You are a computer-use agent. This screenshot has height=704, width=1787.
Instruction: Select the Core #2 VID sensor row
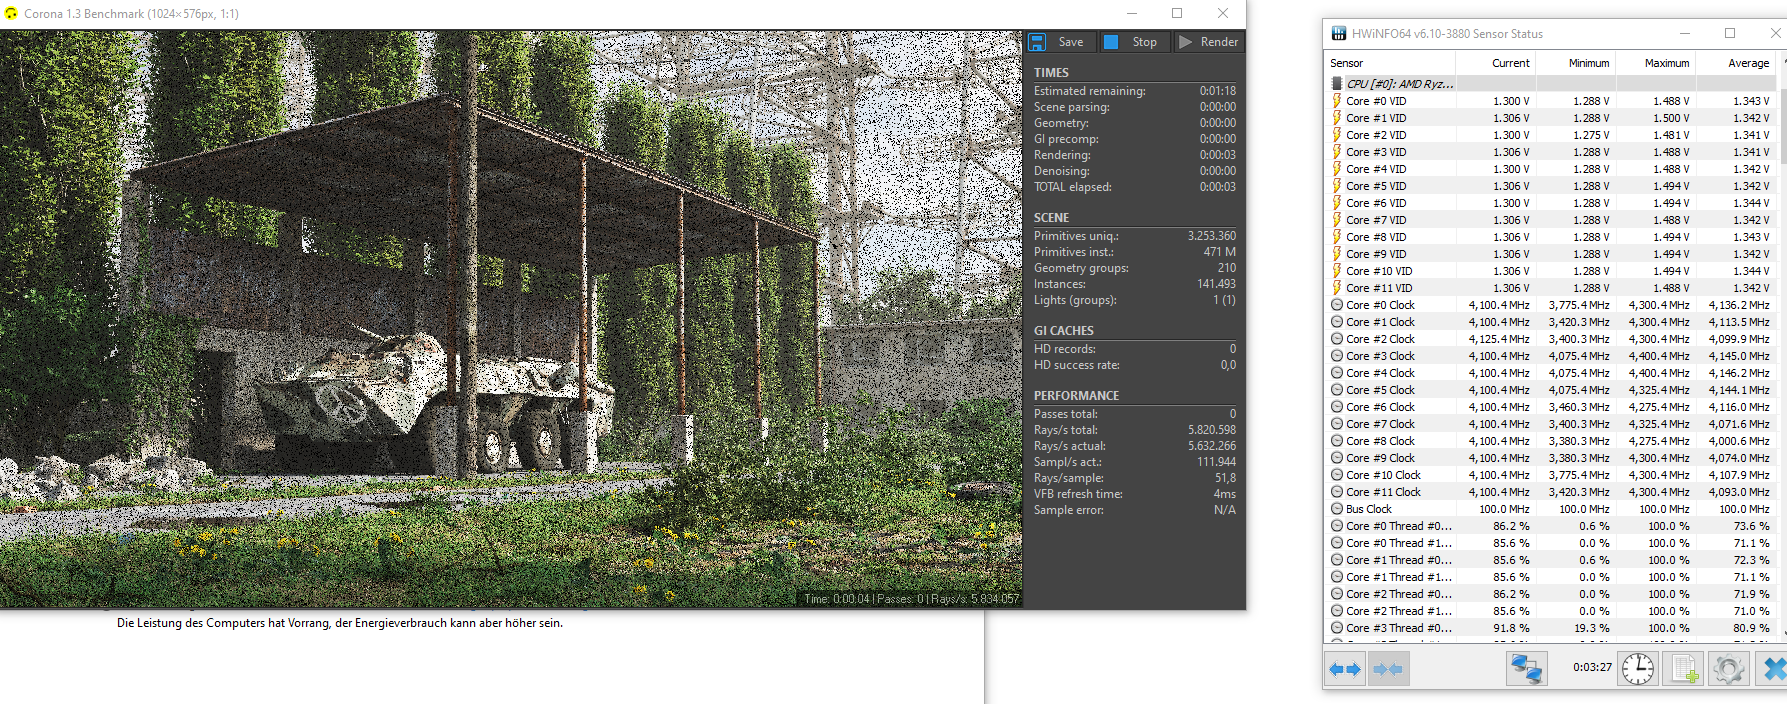[x=1550, y=135]
